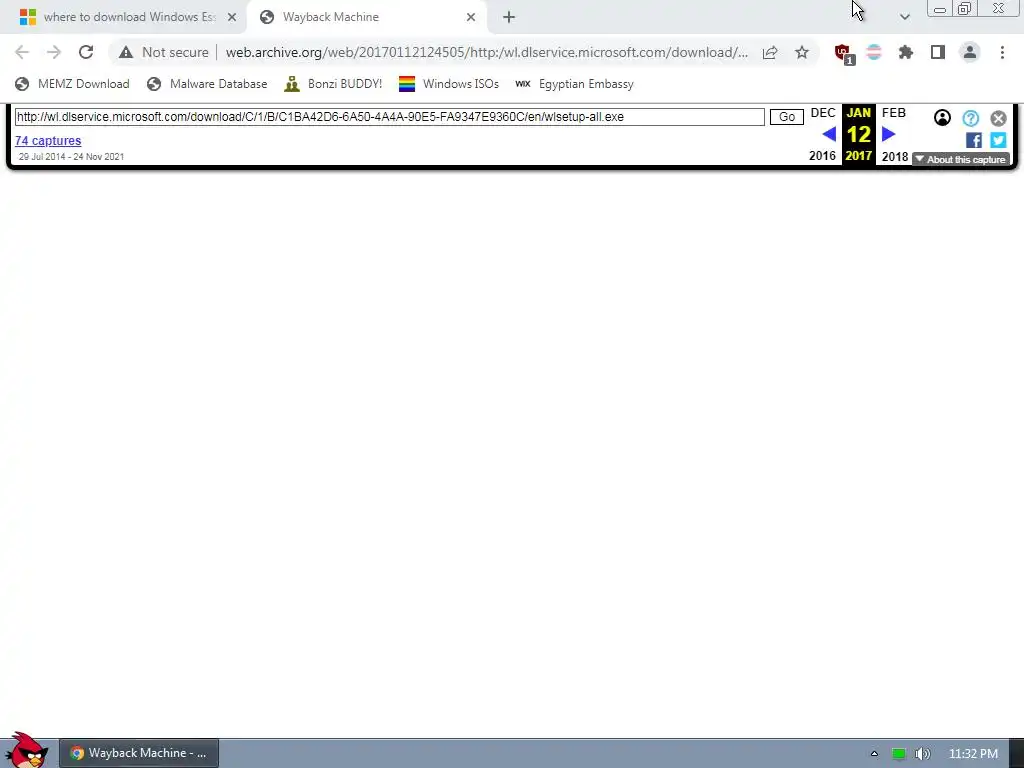This screenshot has height=768, width=1024.
Task: Share this page icon
Action: point(770,52)
